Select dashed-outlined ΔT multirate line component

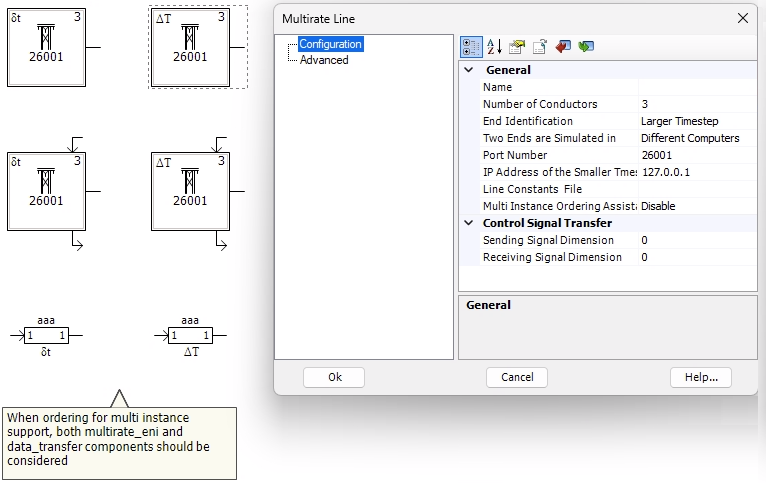point(191,47)
